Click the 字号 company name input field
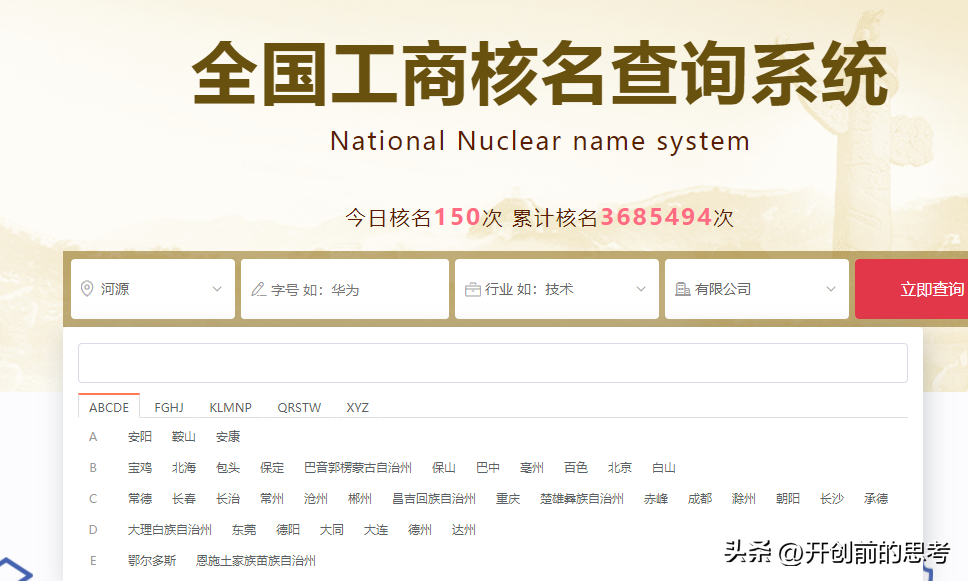Screen dimensions: 968x581 click(345, 289)
